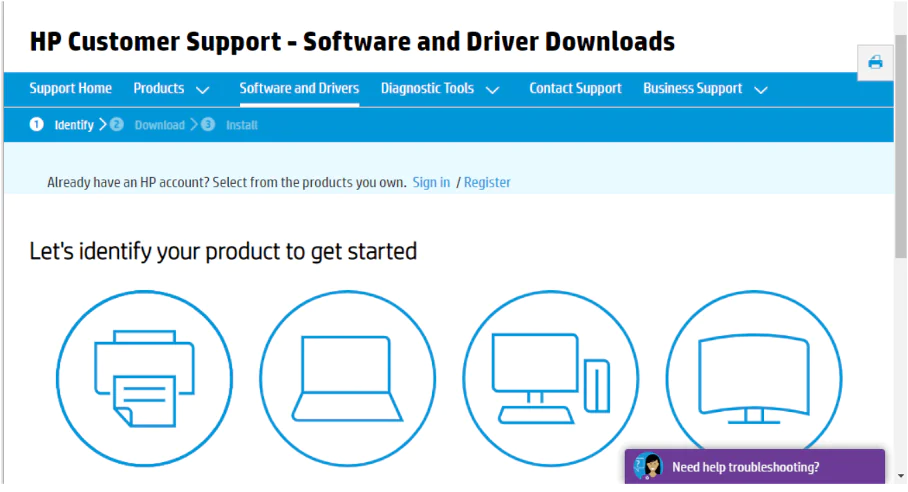The width and height of the screenshot is (908, 492).
Task: Go to Software and Drivers tab
Action: point(299,89)
